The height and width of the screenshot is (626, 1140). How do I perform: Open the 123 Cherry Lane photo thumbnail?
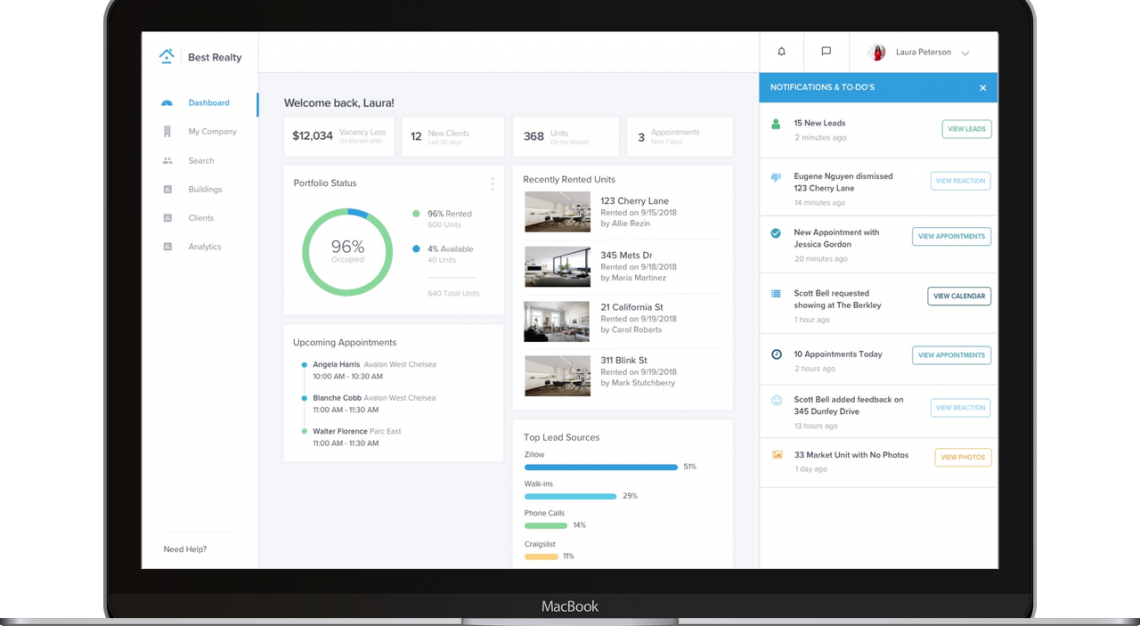558,212
